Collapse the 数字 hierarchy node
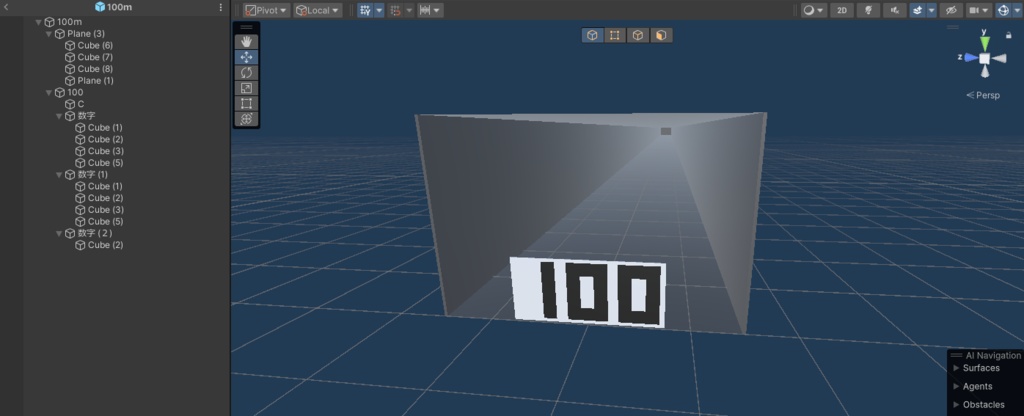Screen dimensions: 1024x416 pos(59,116)
